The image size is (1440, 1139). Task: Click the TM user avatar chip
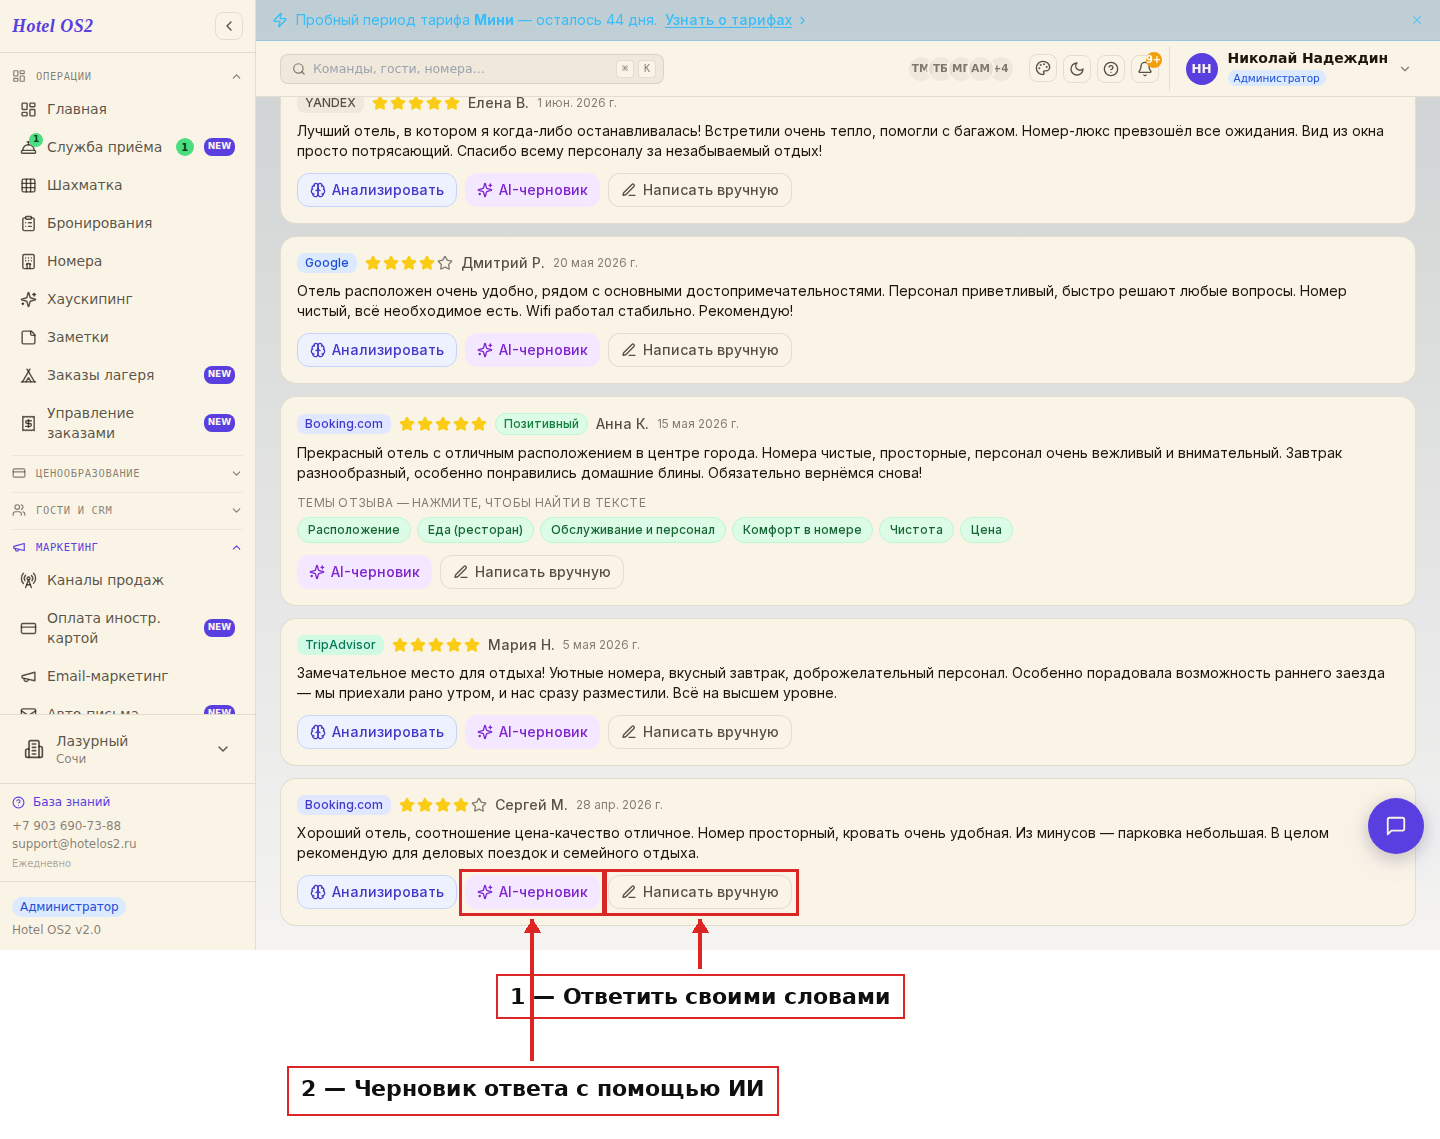coord(920,68)
